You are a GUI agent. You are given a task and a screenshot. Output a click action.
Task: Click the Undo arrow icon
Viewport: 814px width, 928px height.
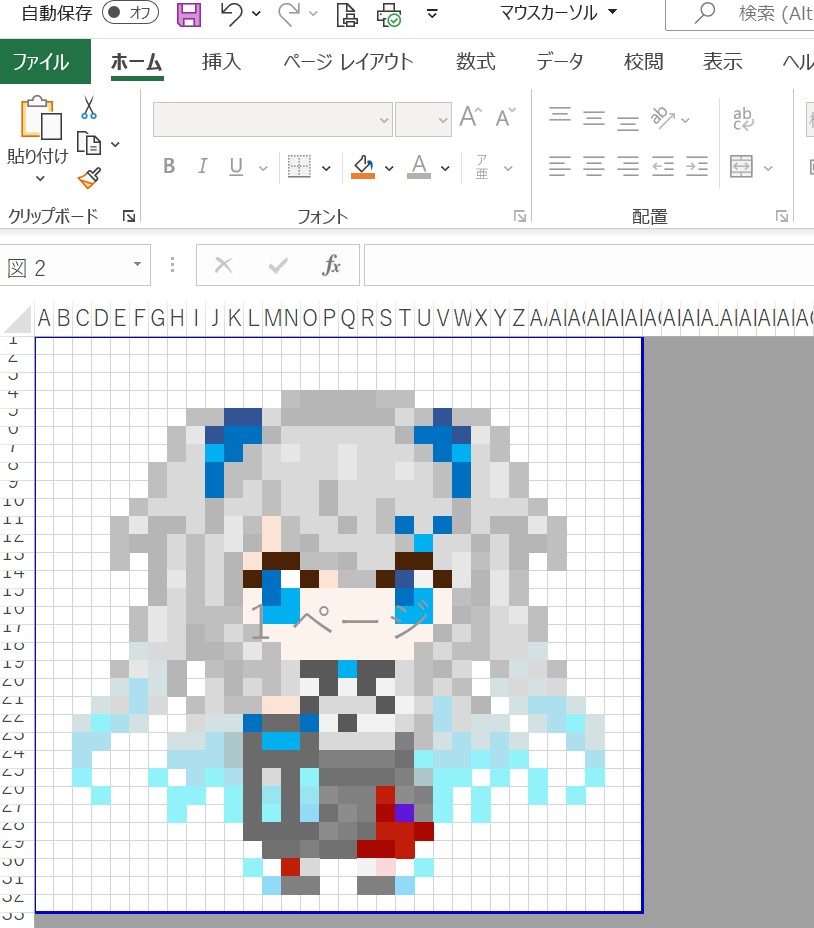pyautogui.click(x=231, y=14)
